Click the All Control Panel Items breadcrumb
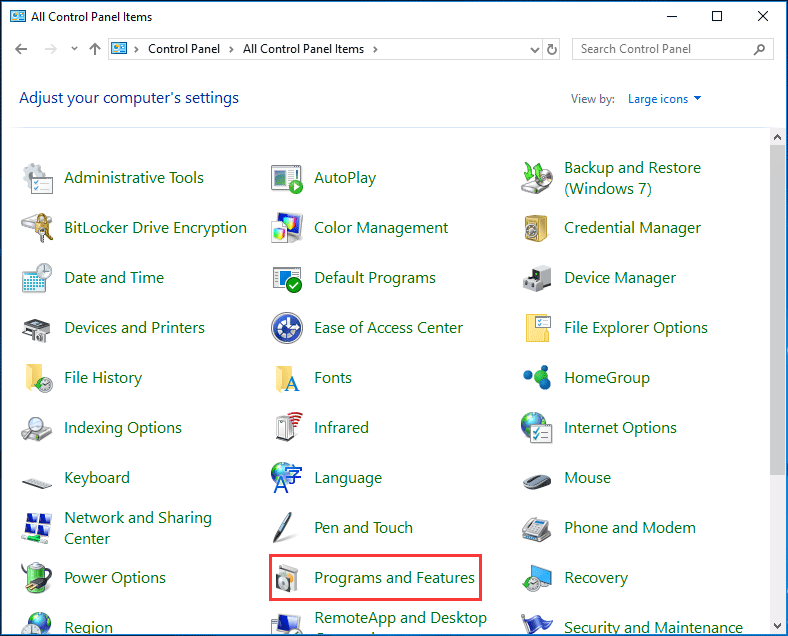 [303, 49]
